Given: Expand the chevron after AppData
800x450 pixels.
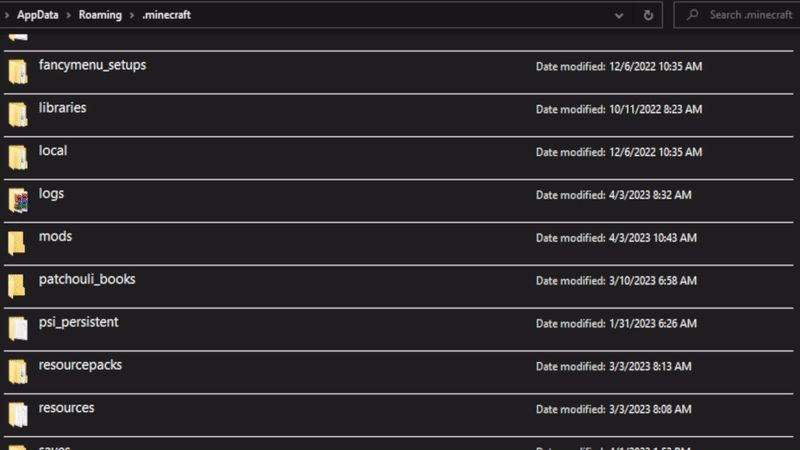Looking at the screenshot, I should tap(68, 15).
